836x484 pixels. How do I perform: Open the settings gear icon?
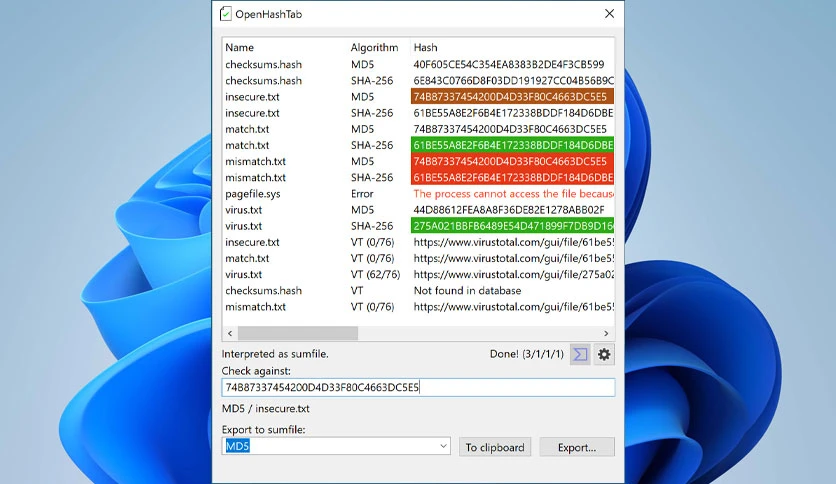tap(604, 354)
